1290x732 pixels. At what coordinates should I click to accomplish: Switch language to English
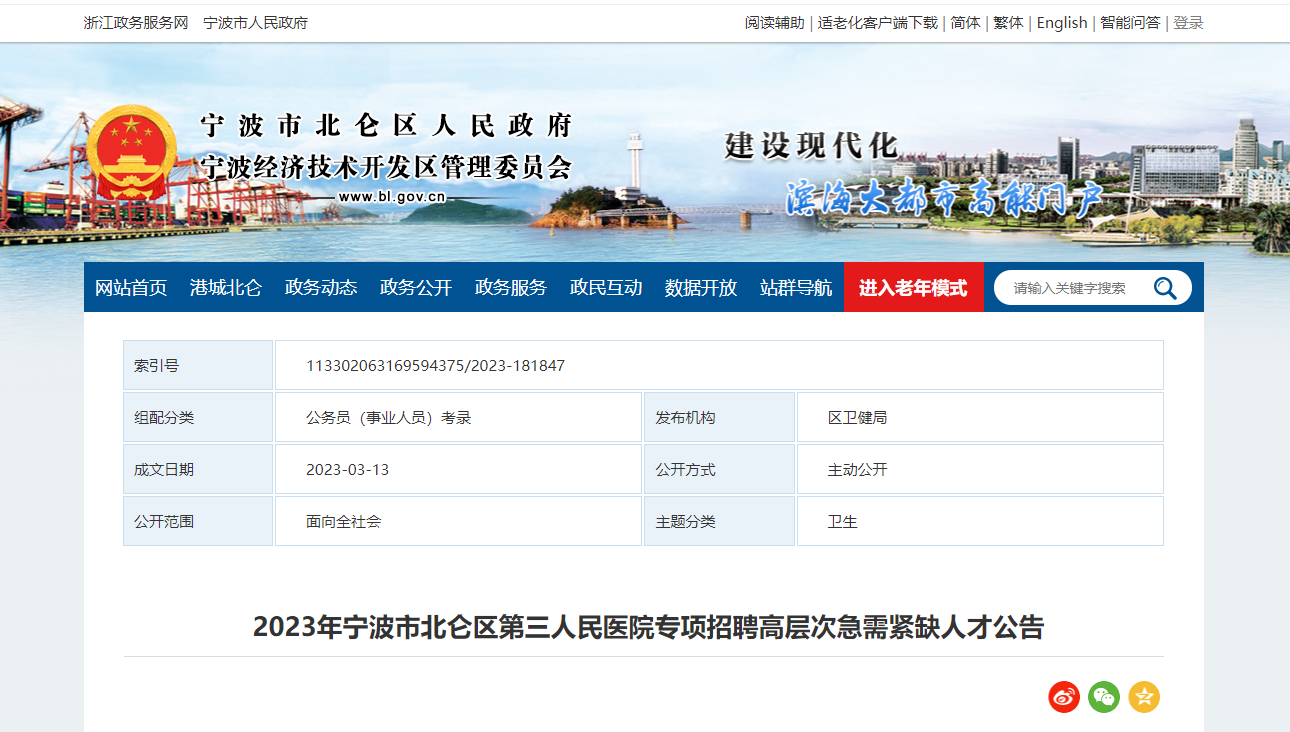tap(1061, 23)
